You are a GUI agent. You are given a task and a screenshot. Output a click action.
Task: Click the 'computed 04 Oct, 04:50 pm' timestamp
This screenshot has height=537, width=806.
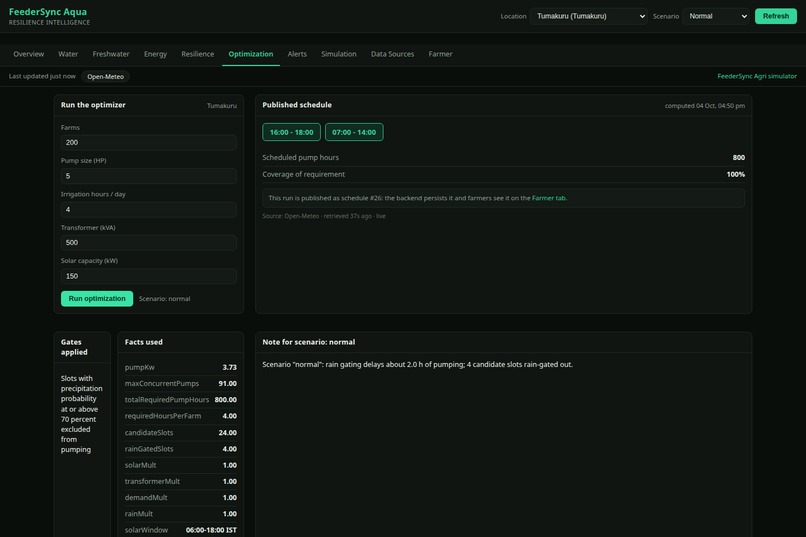coord(705,106)
